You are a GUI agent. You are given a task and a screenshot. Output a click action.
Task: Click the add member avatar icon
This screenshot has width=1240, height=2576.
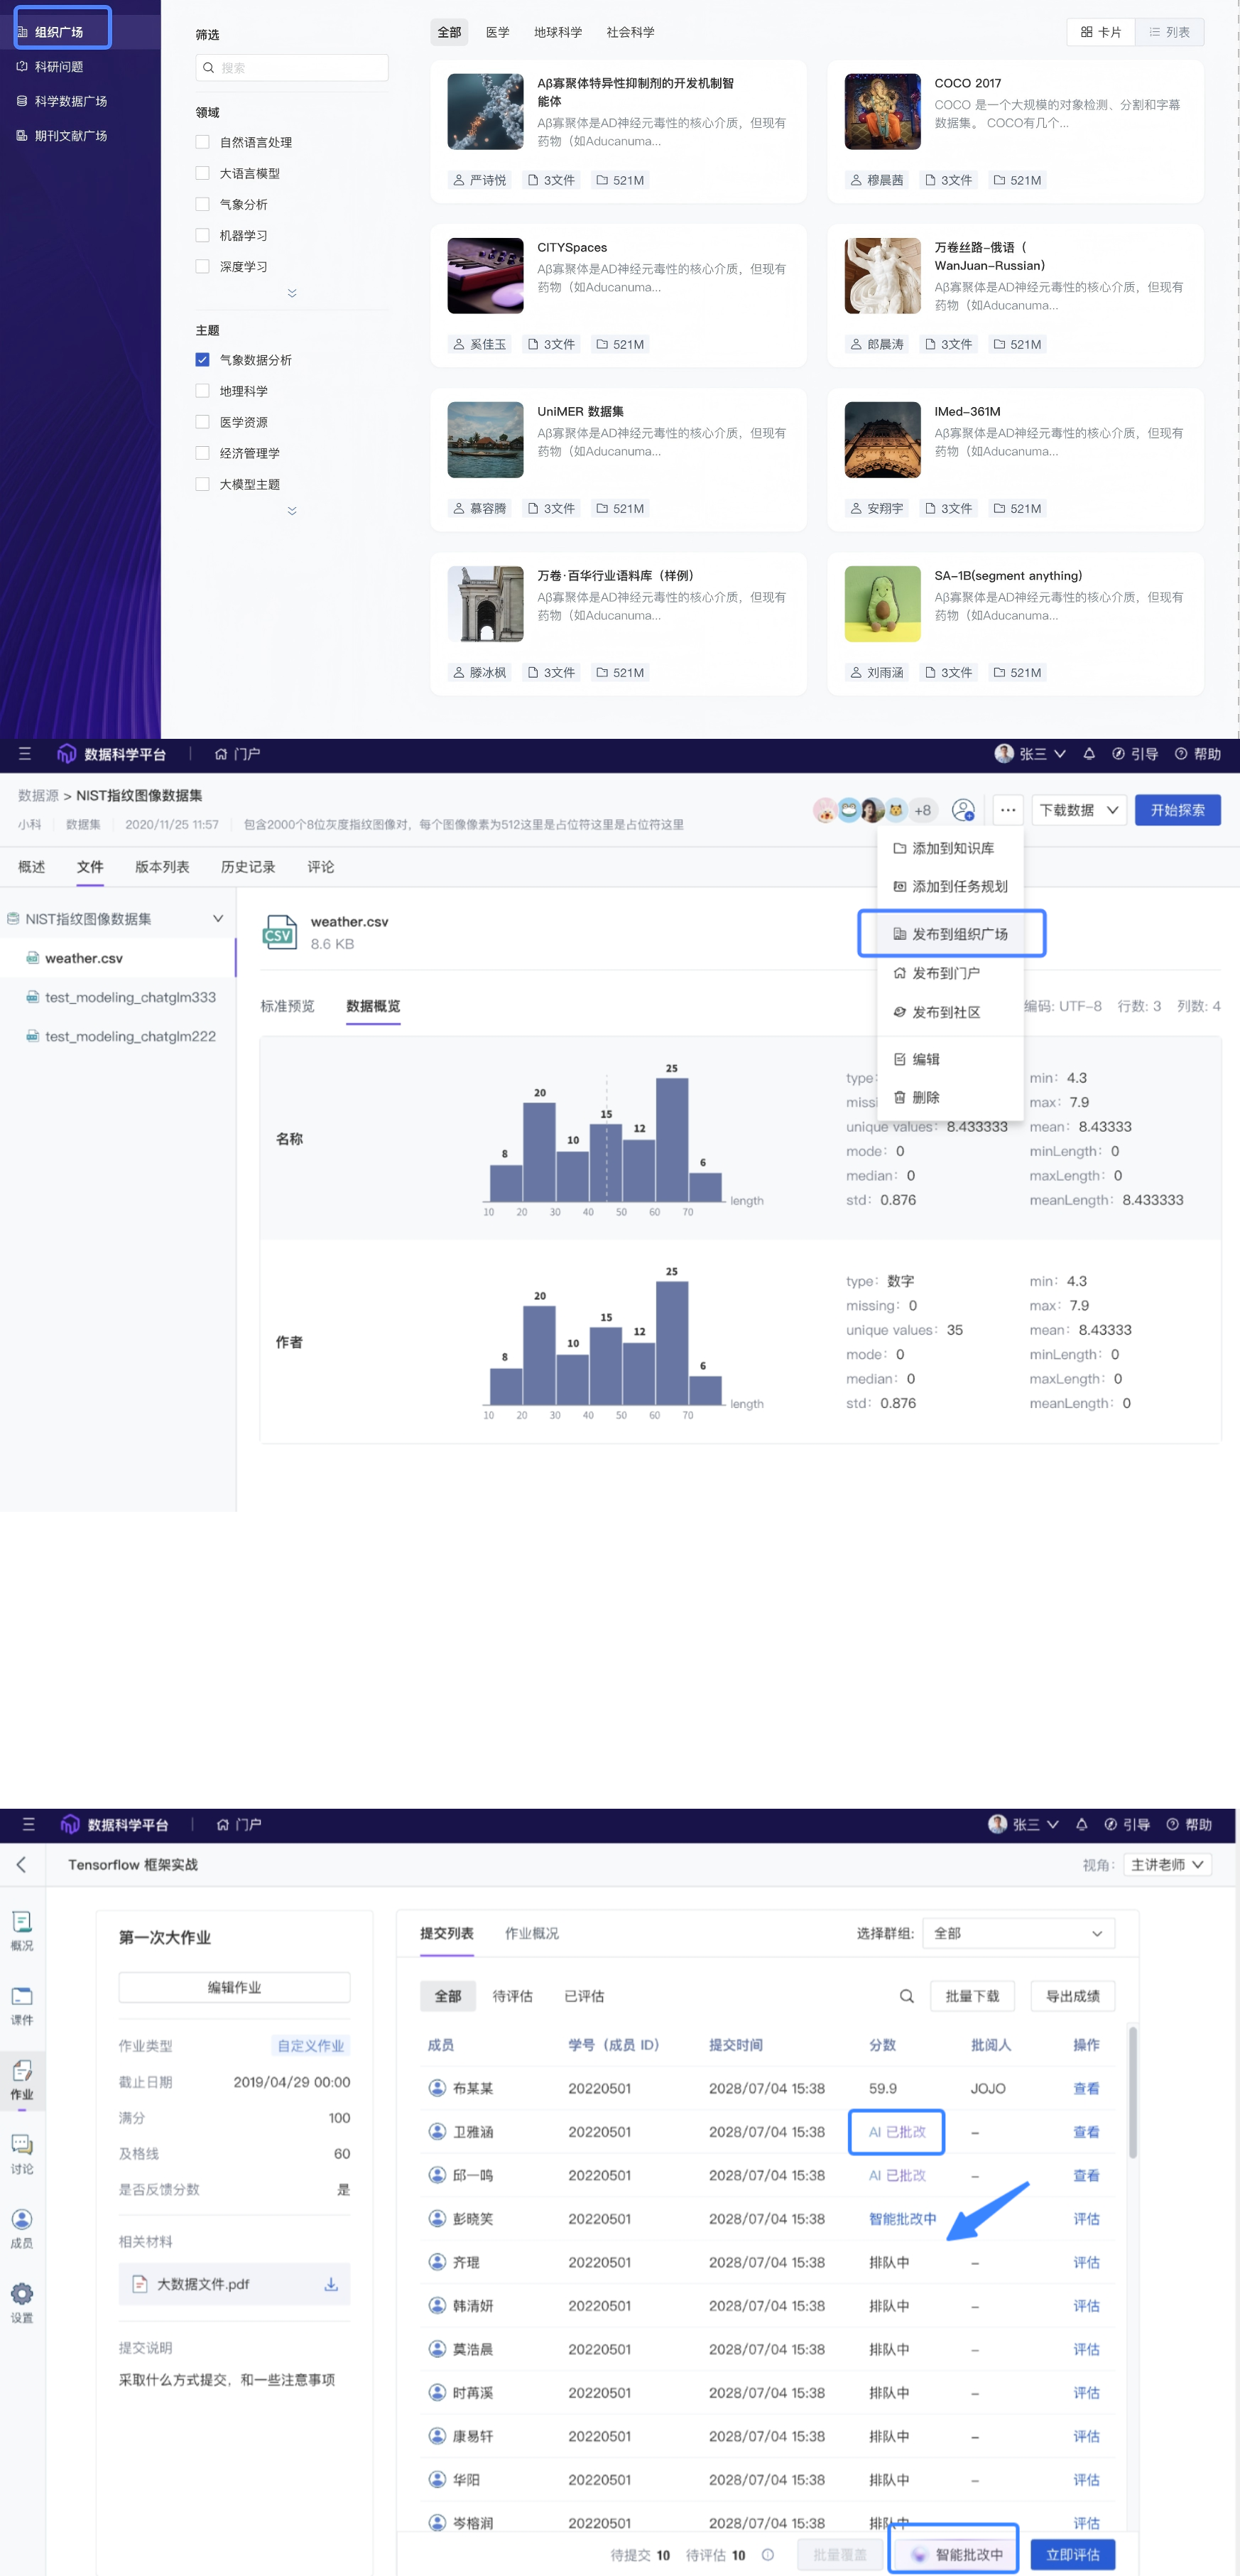[963, 810]
